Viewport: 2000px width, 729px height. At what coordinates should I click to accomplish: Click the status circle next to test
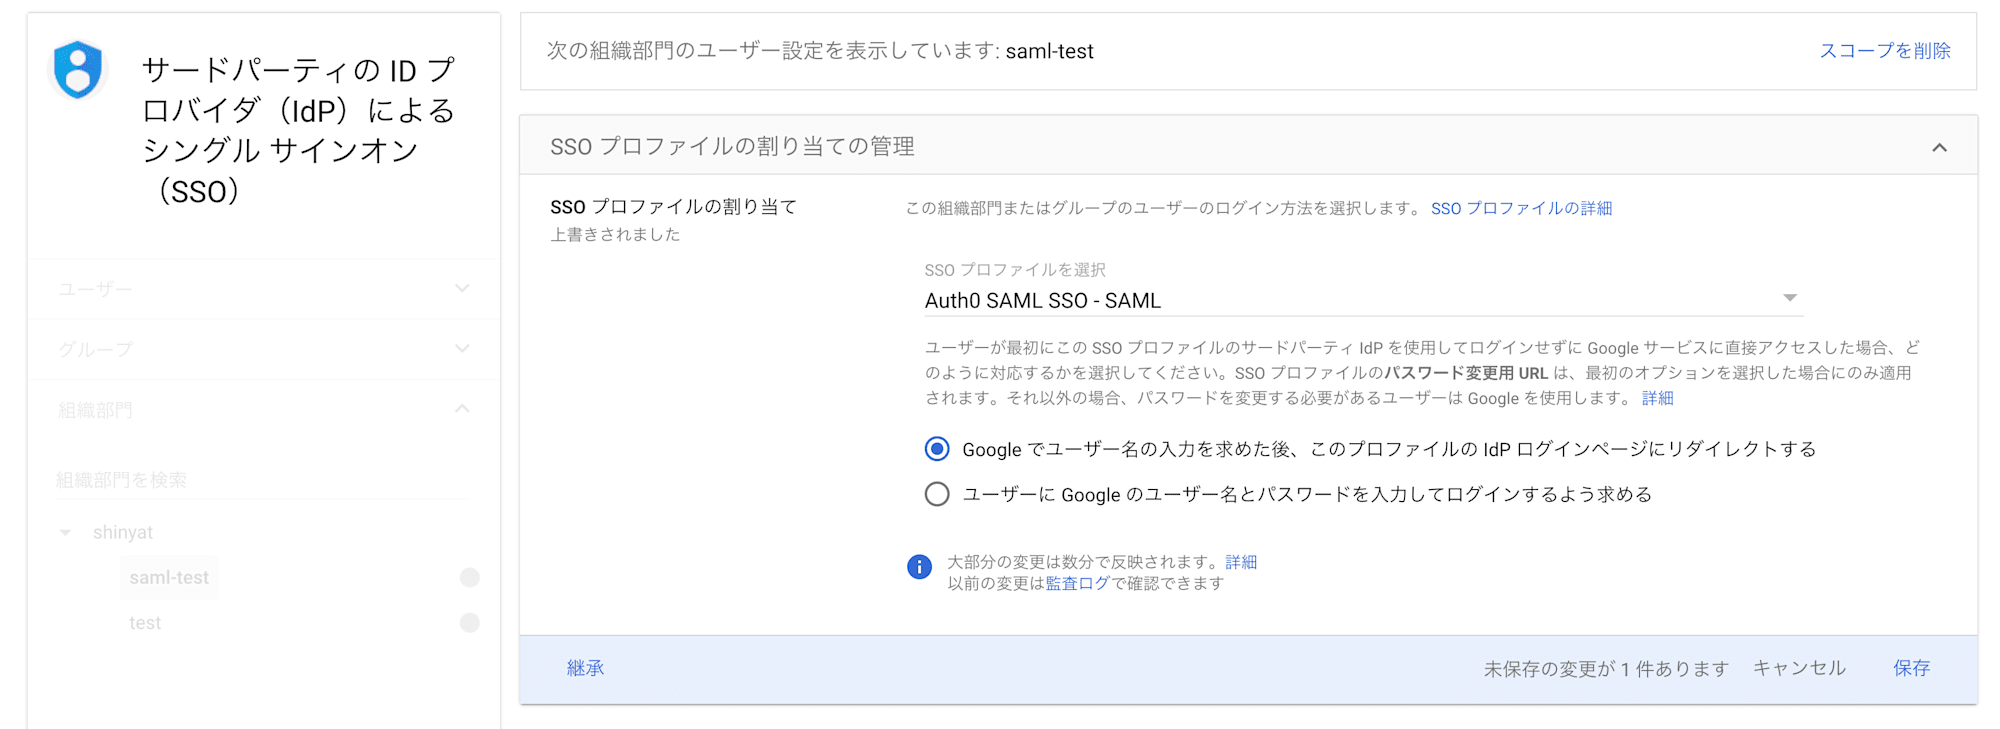(x=469, y=622)
